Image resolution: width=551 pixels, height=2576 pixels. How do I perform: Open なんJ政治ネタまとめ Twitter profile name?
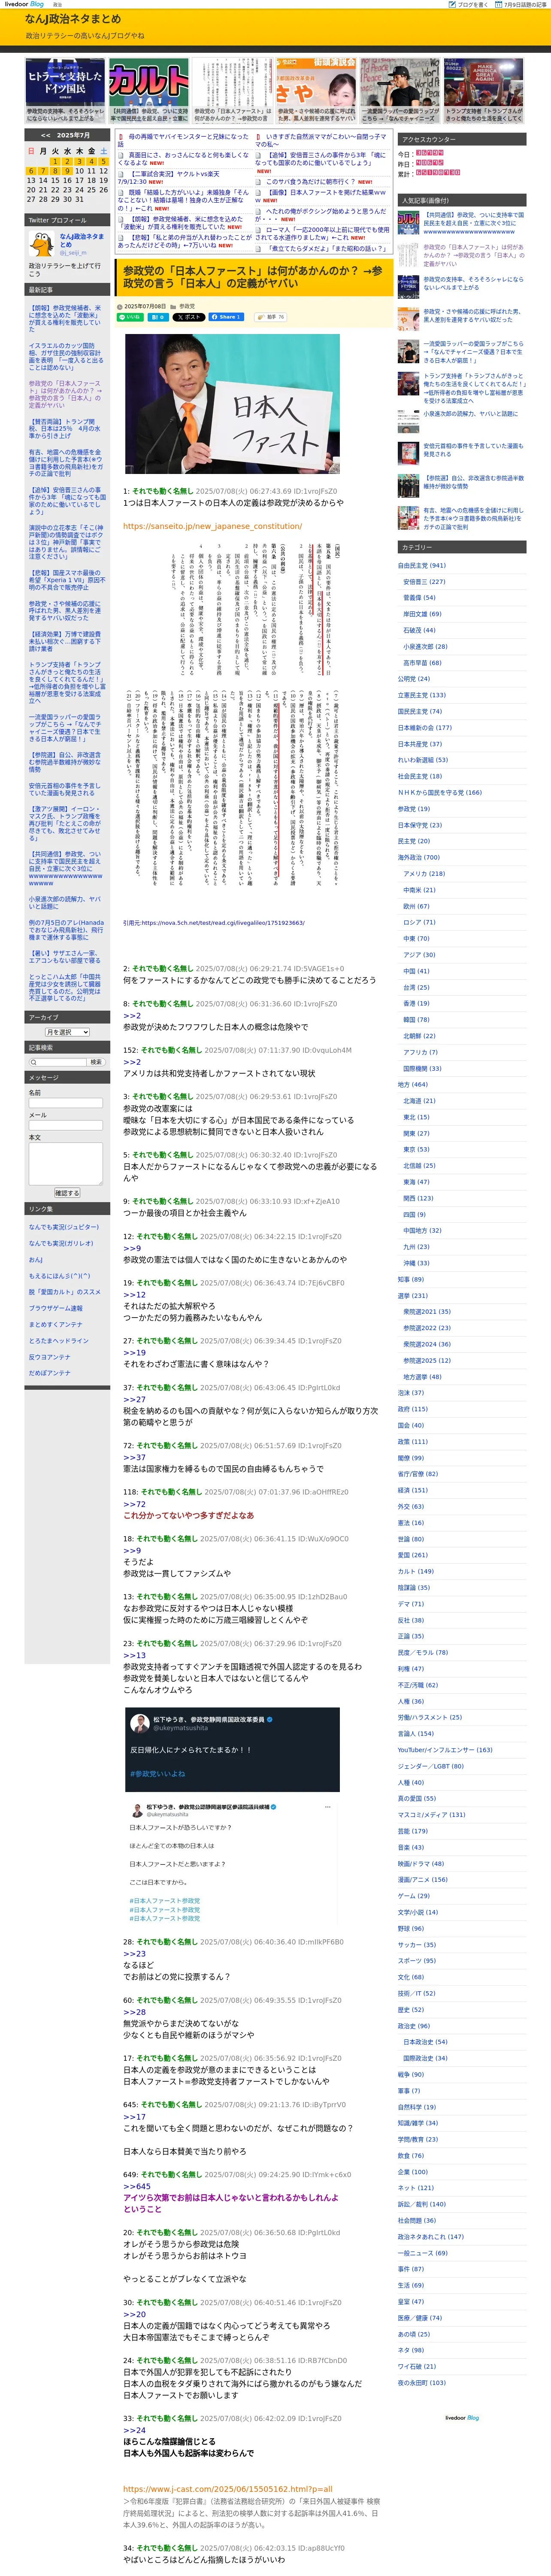click(81, 239)
